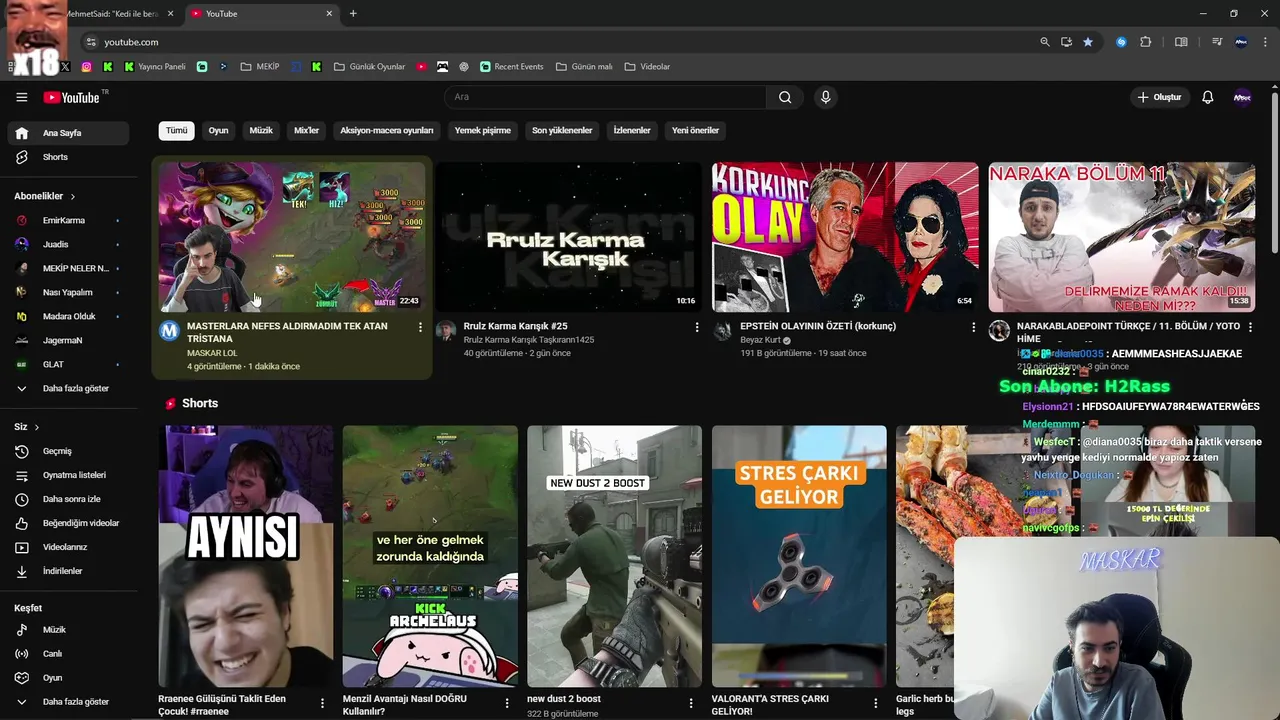
Task: Open Shorts from the sidebar
Action: (x=66, y=157)
